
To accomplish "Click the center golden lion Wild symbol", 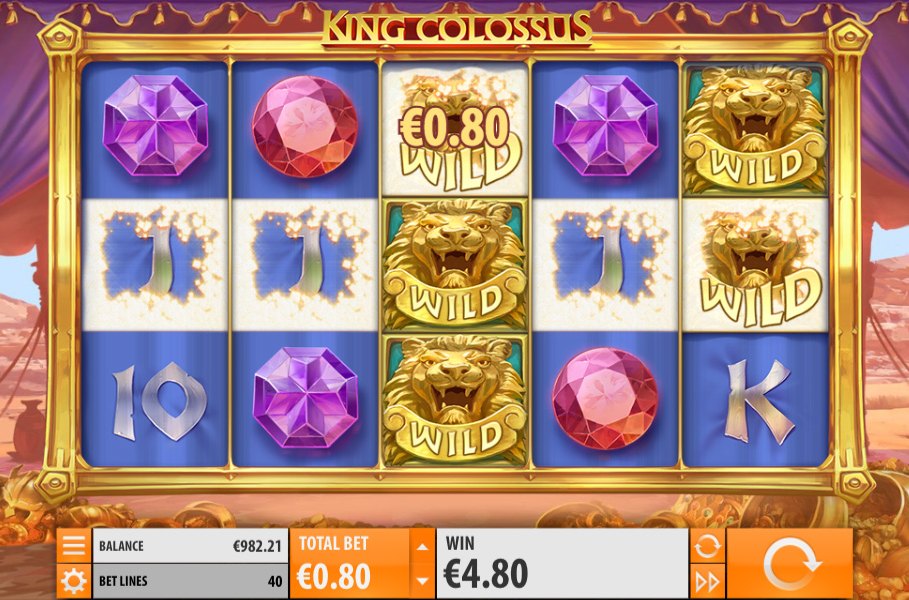I will pyautogui.click(x=454, y=264).
